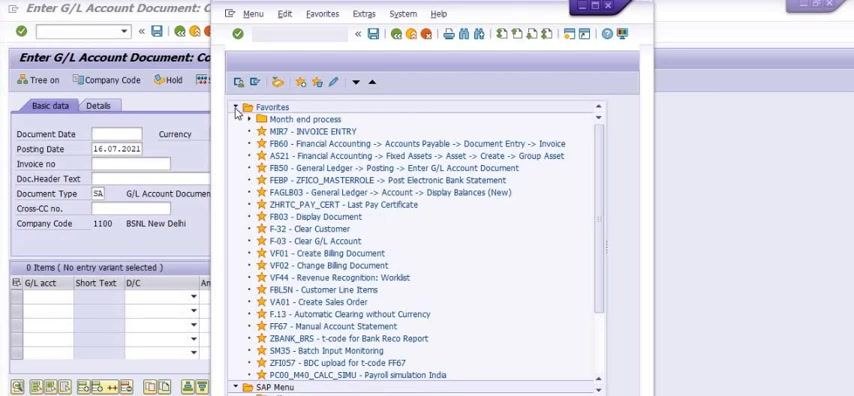Click the Save icon in Enter G/L Account Document window

(x=157, y=32)
